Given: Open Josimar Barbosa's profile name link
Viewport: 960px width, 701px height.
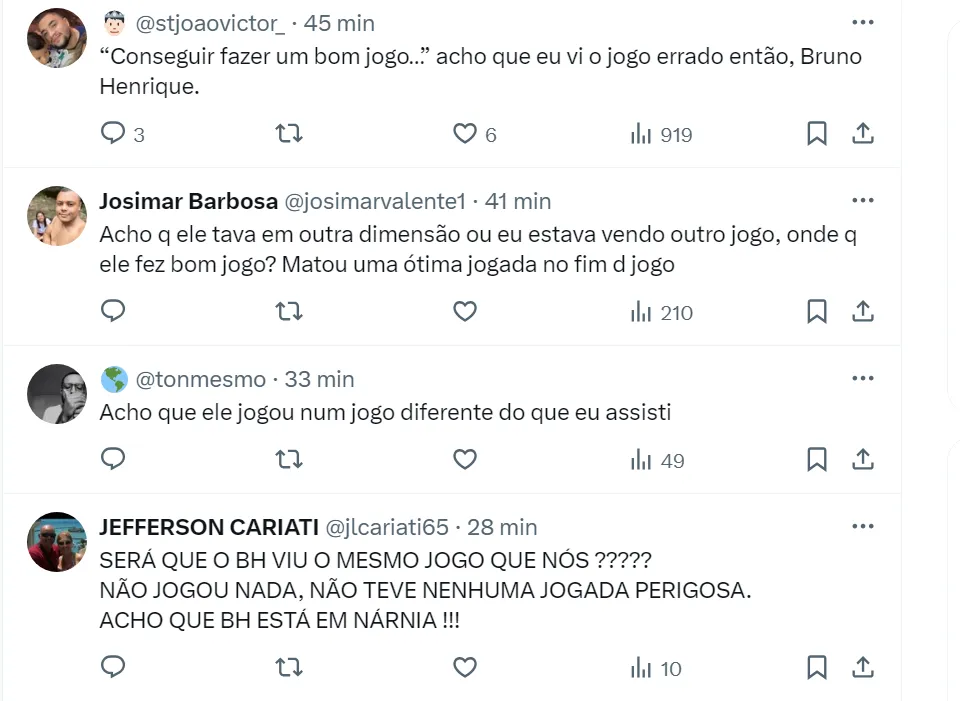Looking at the screenshot, I should [x=188, y=201].
